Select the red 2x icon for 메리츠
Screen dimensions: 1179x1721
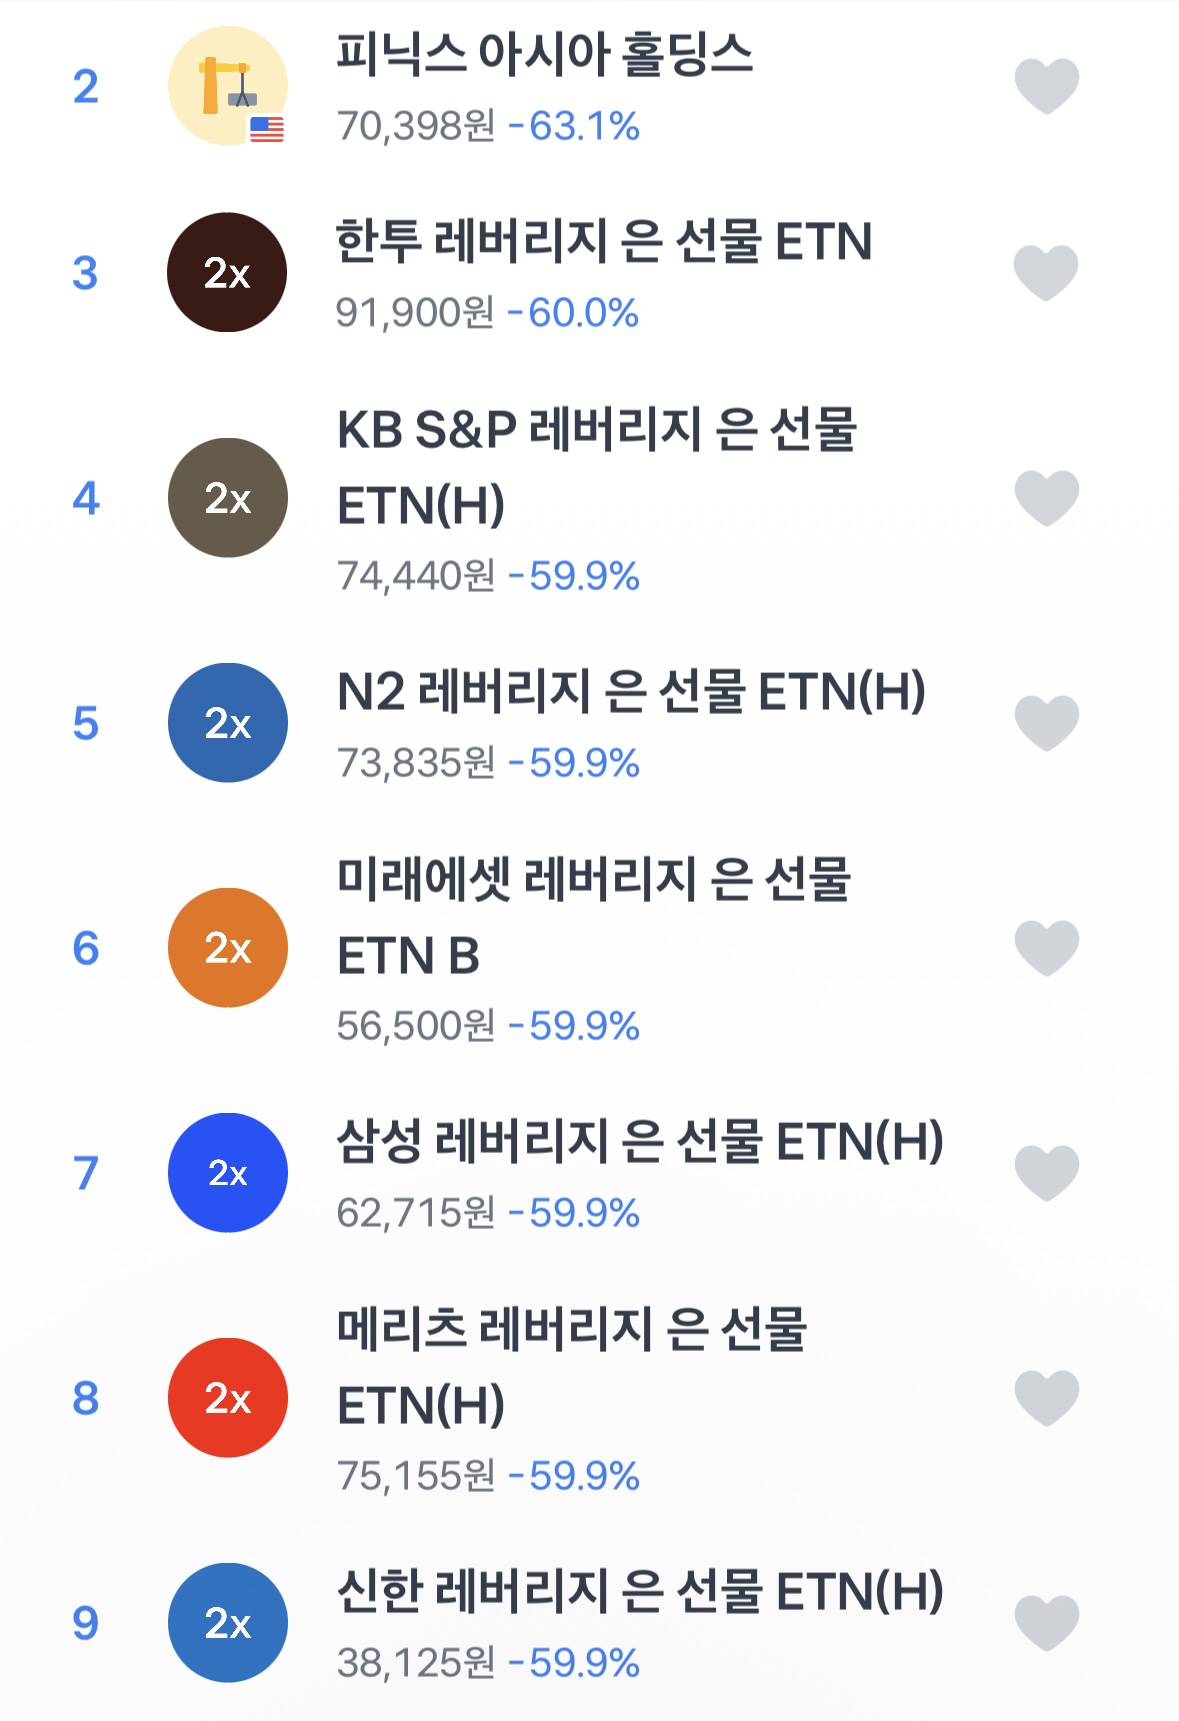click(227, 1398)
